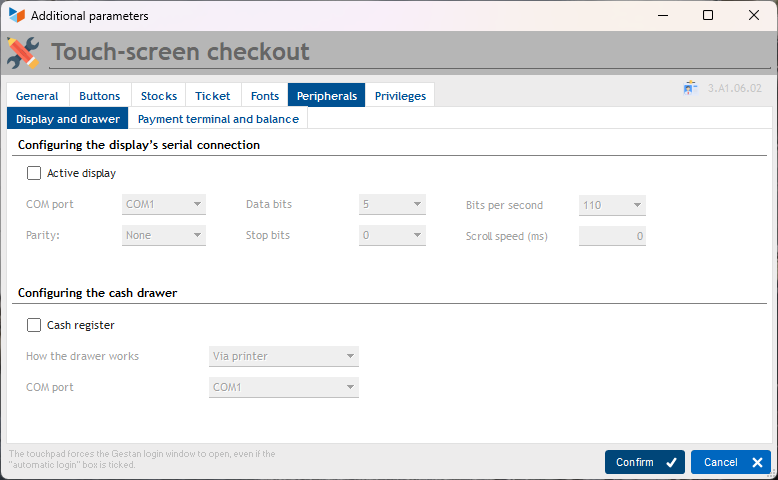This screenshot has width=778, height=480.
Task: Select Payment terminal and balance subtab
Action: [x=218, y=119]
